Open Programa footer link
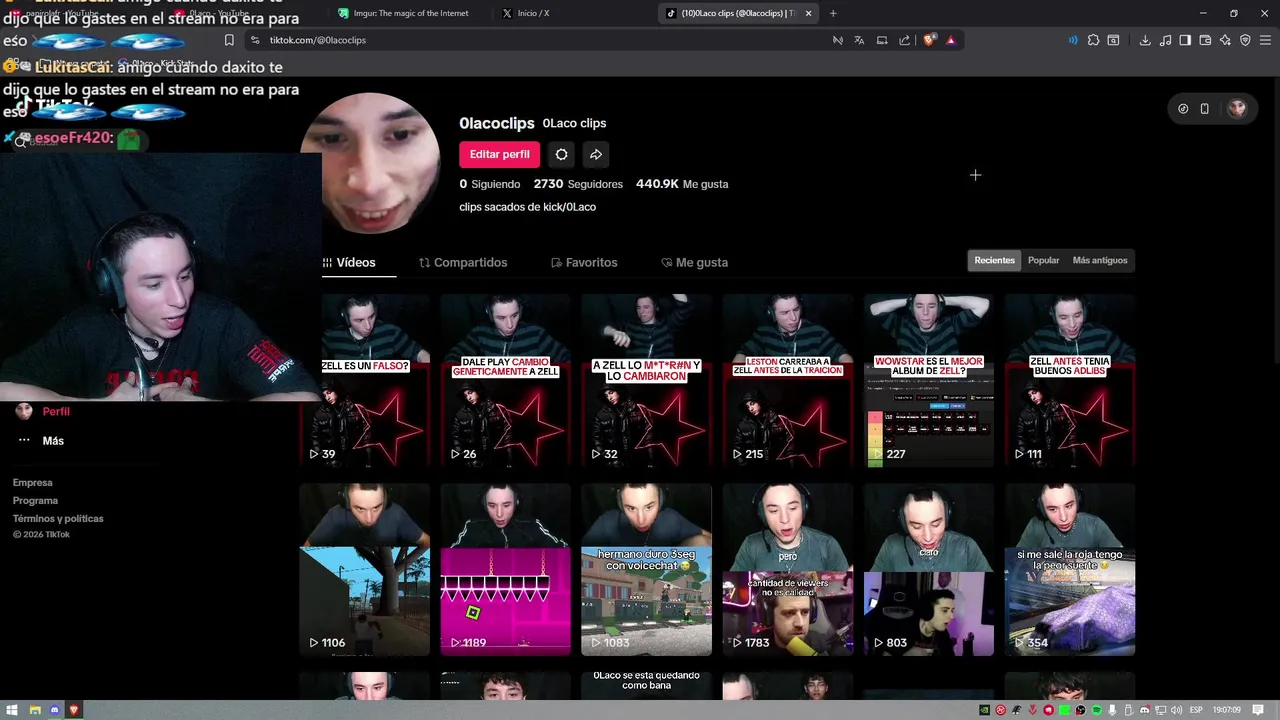 click(35, 501)
